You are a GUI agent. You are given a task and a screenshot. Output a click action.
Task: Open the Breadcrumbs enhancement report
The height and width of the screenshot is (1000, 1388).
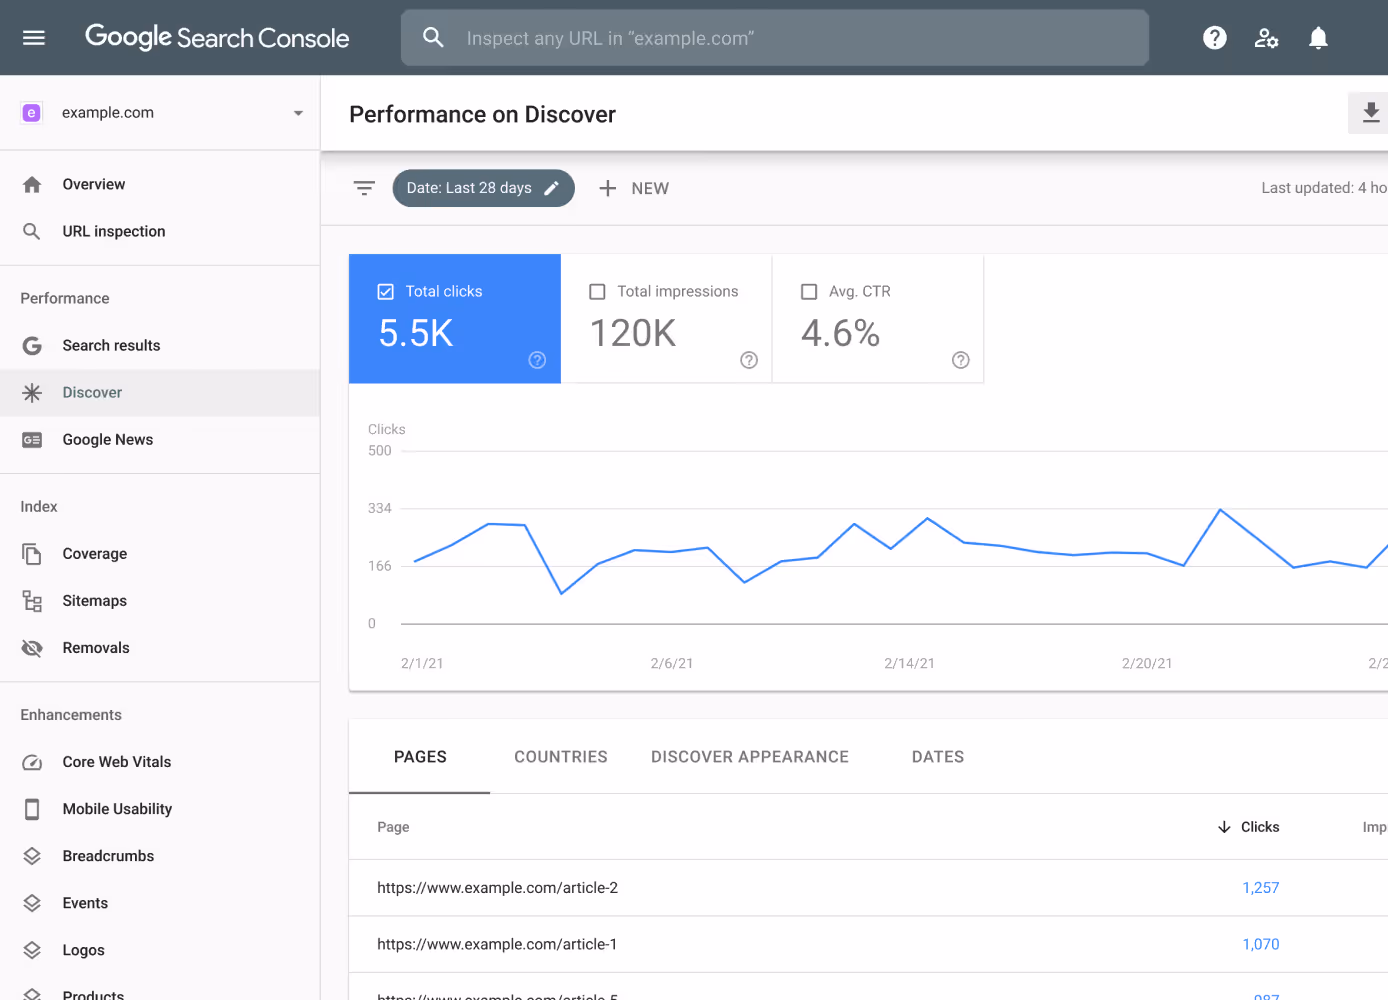(160, 856)
